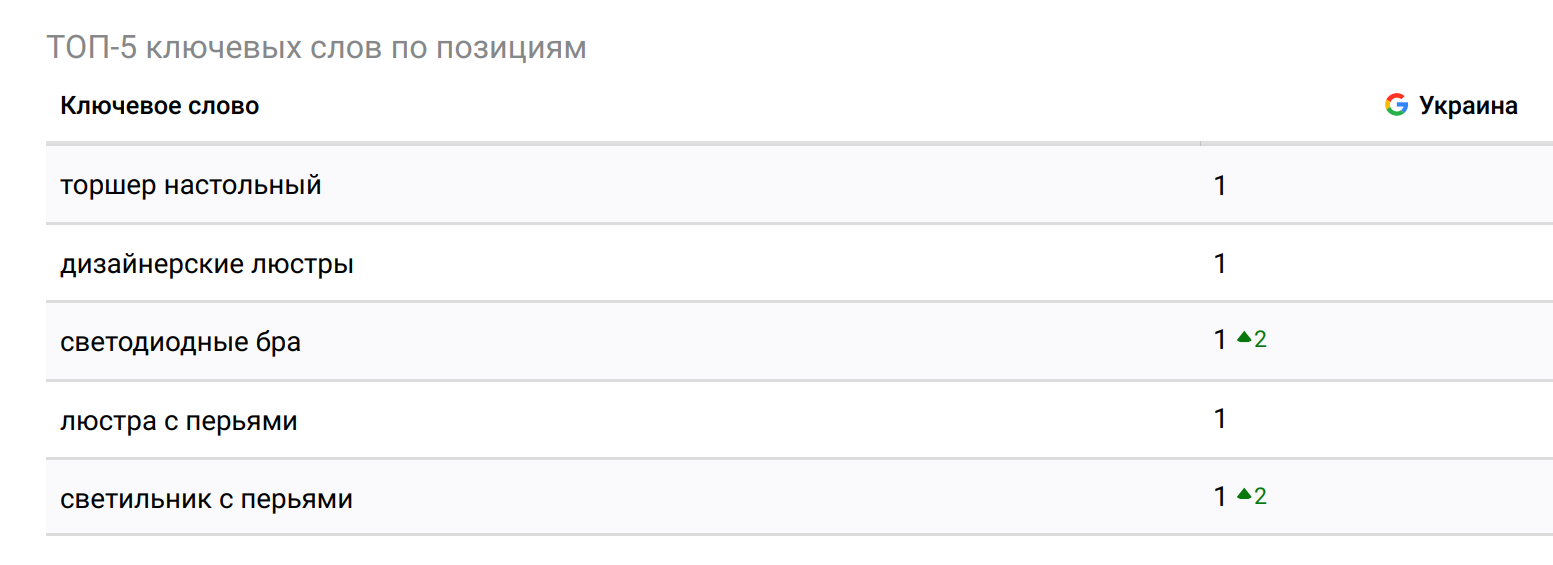Select keyword люстра с перьями
The image size is (1553, 565).
(179, 421)
